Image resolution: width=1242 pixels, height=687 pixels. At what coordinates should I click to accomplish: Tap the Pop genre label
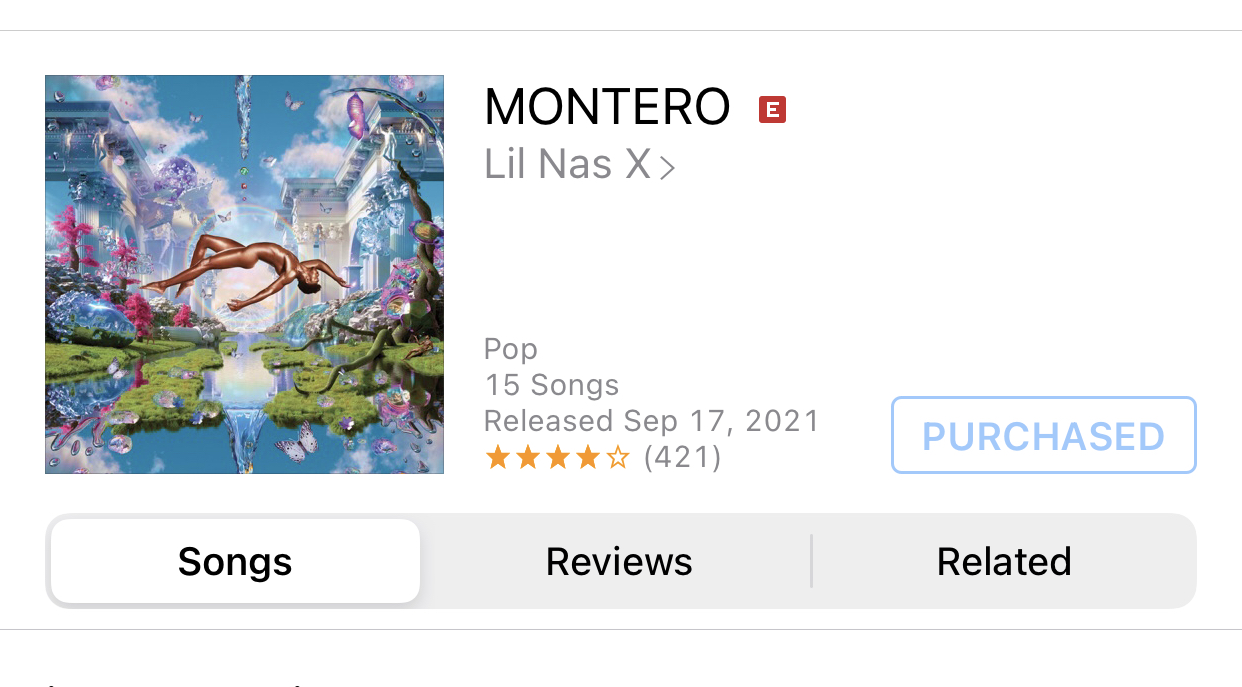click(x=511, y=350)
